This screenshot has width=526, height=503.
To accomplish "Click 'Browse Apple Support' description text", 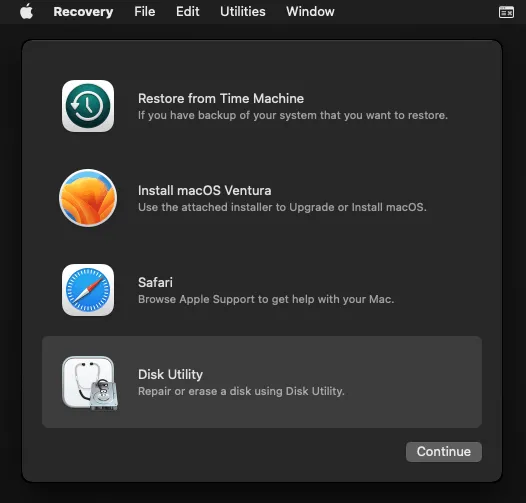I will click(x=266, y=299).
